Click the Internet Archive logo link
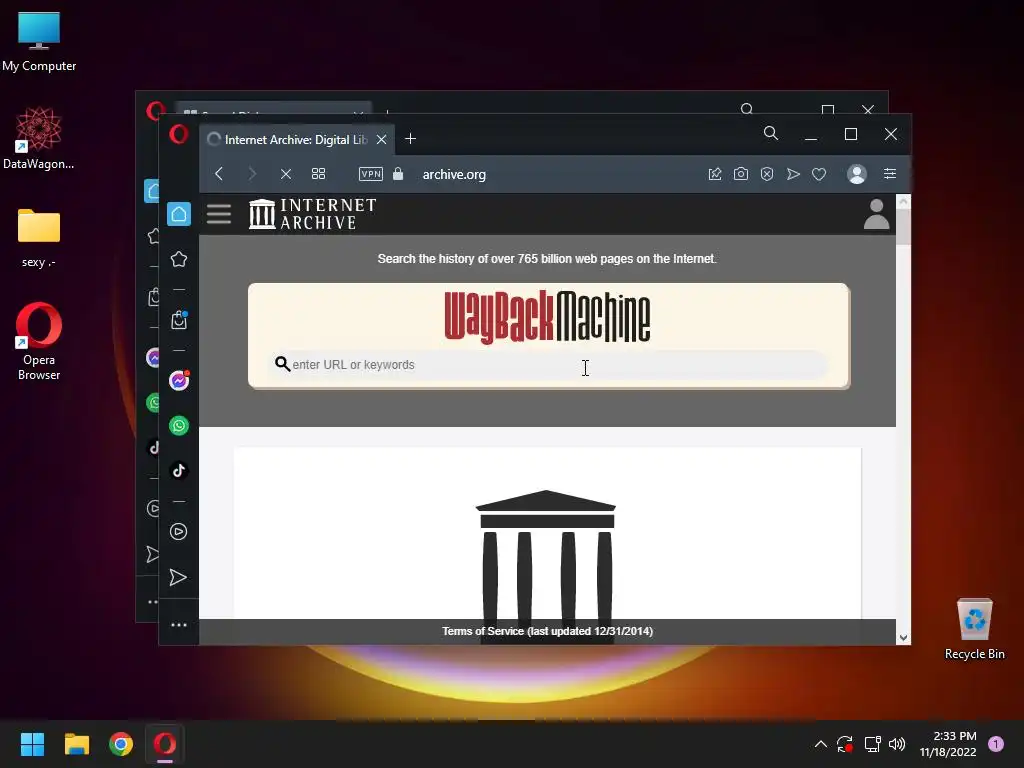Viewport: 1024px width, 768px height. point(312,214)
